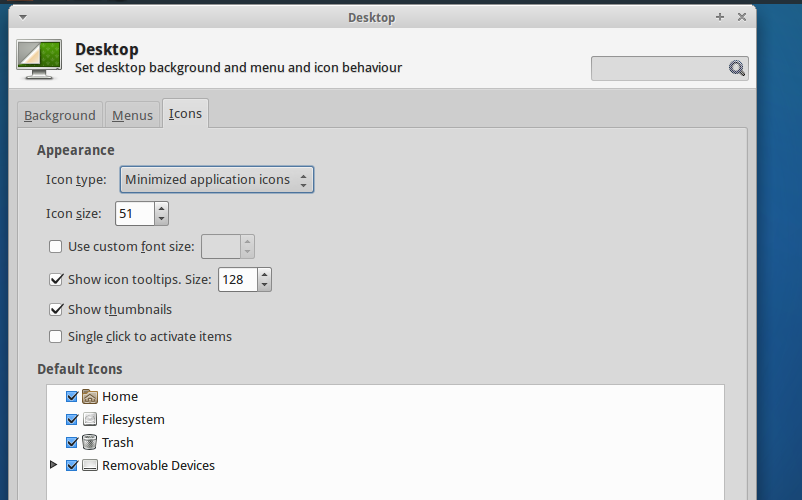This screenshot has height=500, width=802.
Task: Select the Home row text
Action: pos(120,396)
